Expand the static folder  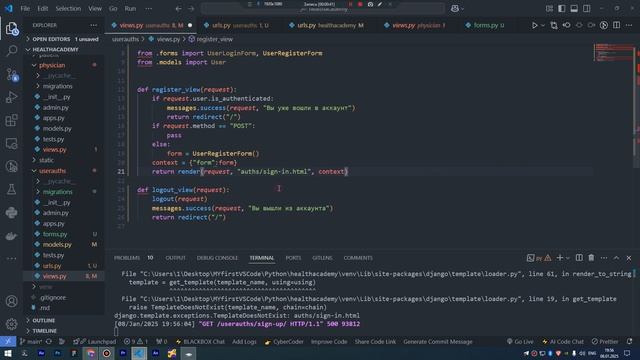pos(35,160)
